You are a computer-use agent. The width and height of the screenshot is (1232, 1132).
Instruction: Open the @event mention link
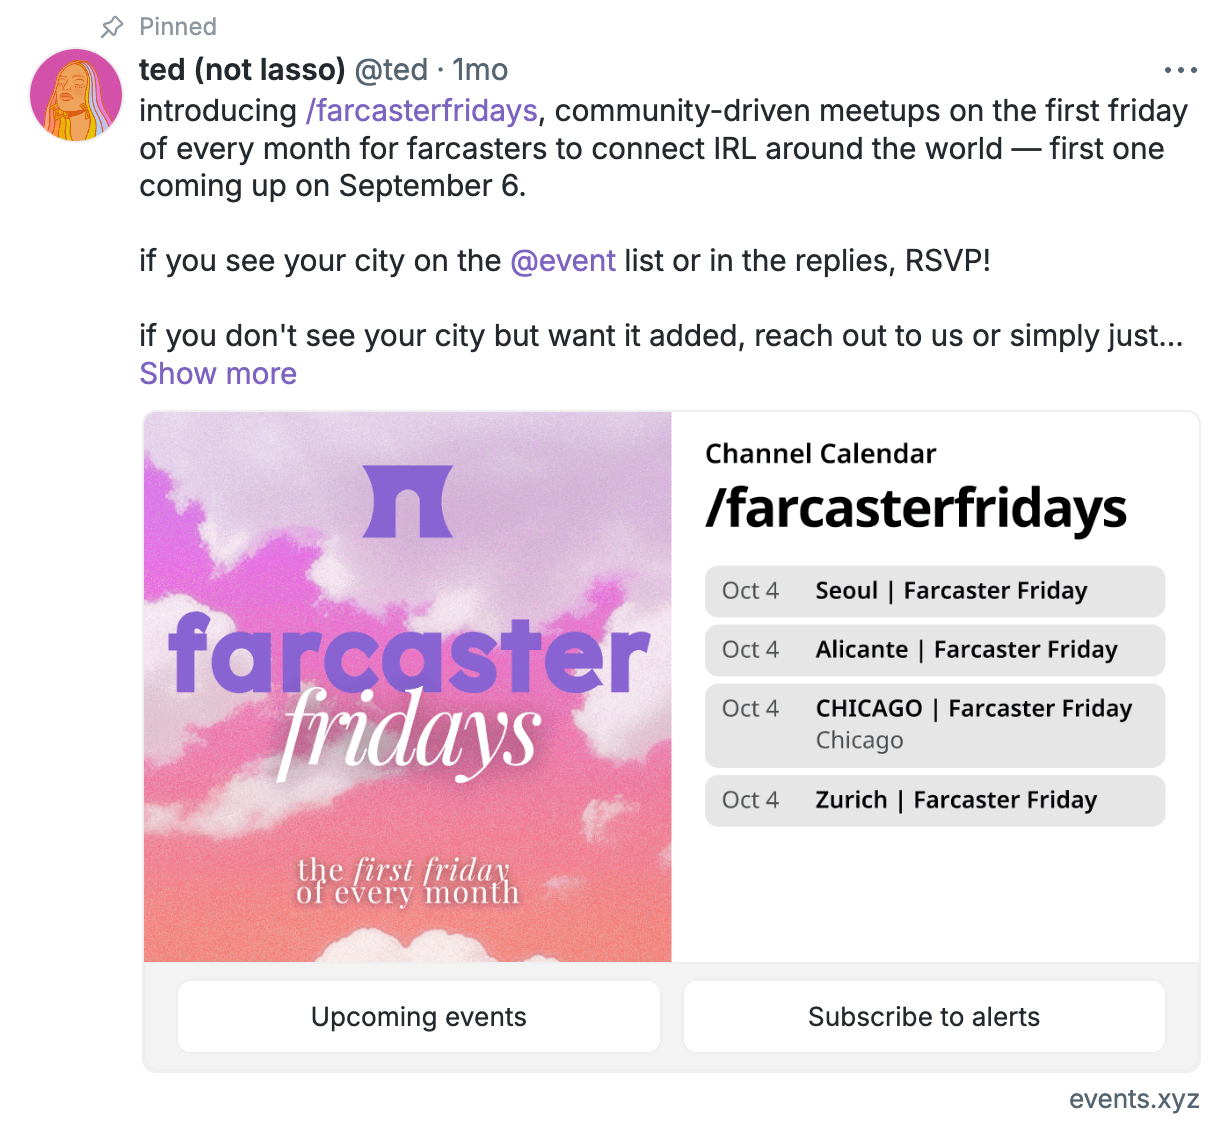[563, 261]
